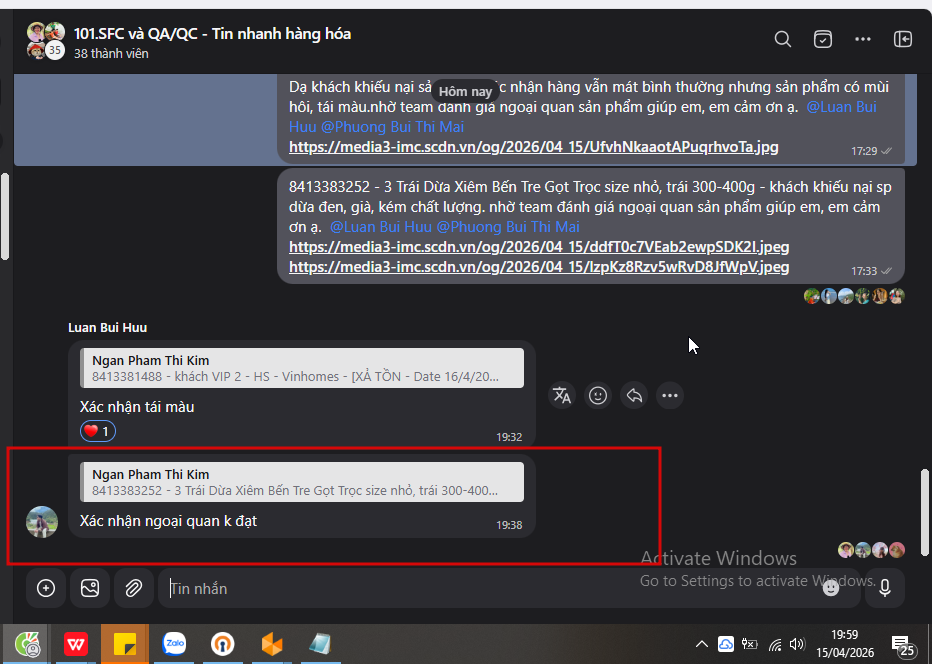932x664 pixels.
Task: Open the clock showing 19:59 15/04/2026
Action: [845, 644]
